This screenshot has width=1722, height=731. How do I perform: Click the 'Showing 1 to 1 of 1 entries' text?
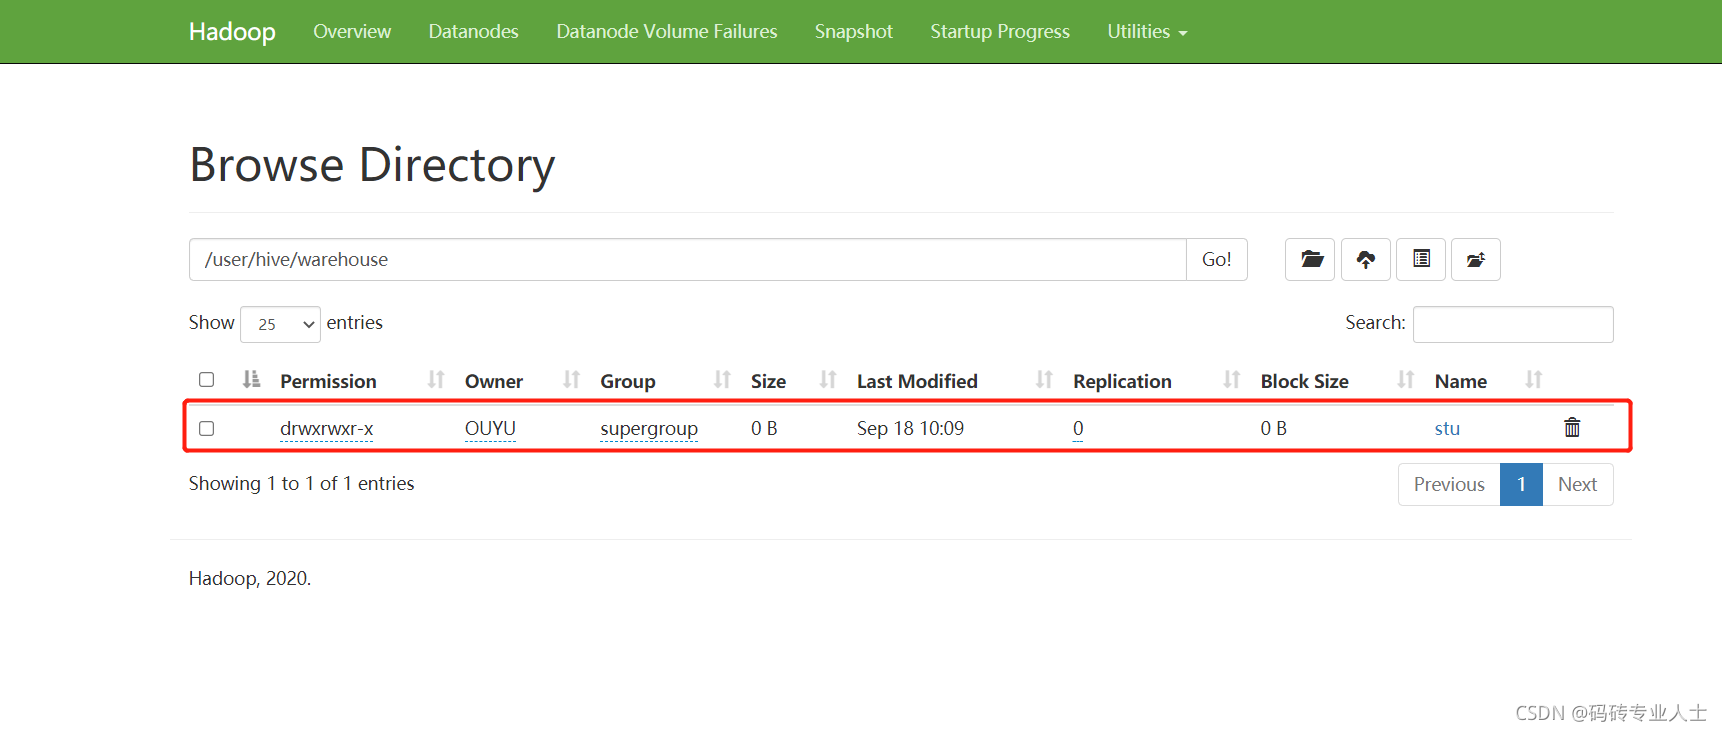301,484
